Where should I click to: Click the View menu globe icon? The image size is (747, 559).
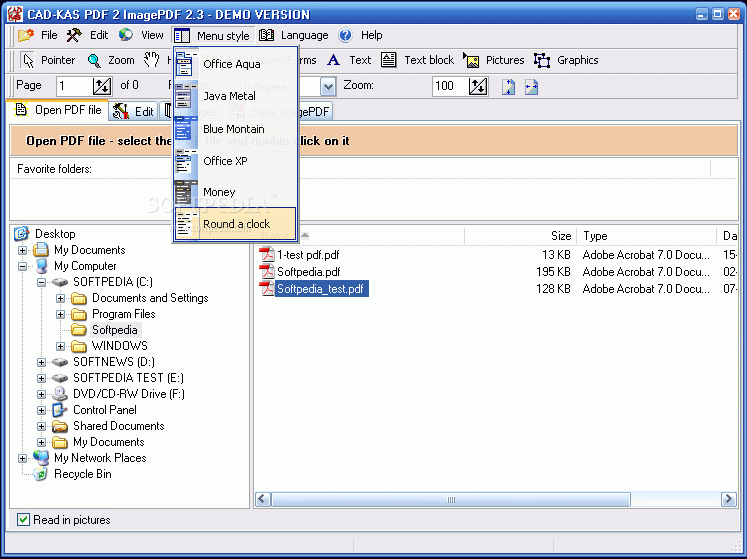coord(126,35)
